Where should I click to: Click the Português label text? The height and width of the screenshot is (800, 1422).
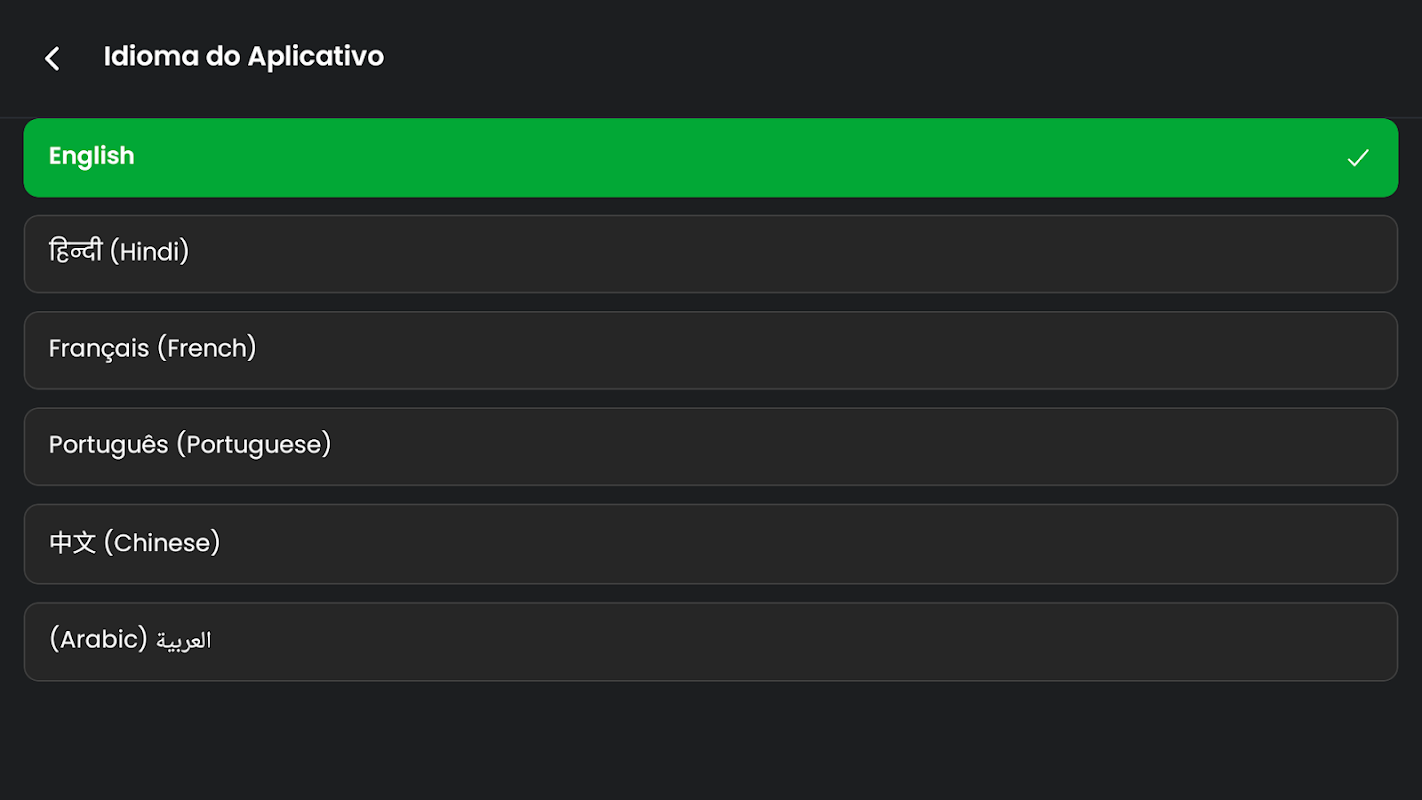pyautogui.click(x=109, y=445)
